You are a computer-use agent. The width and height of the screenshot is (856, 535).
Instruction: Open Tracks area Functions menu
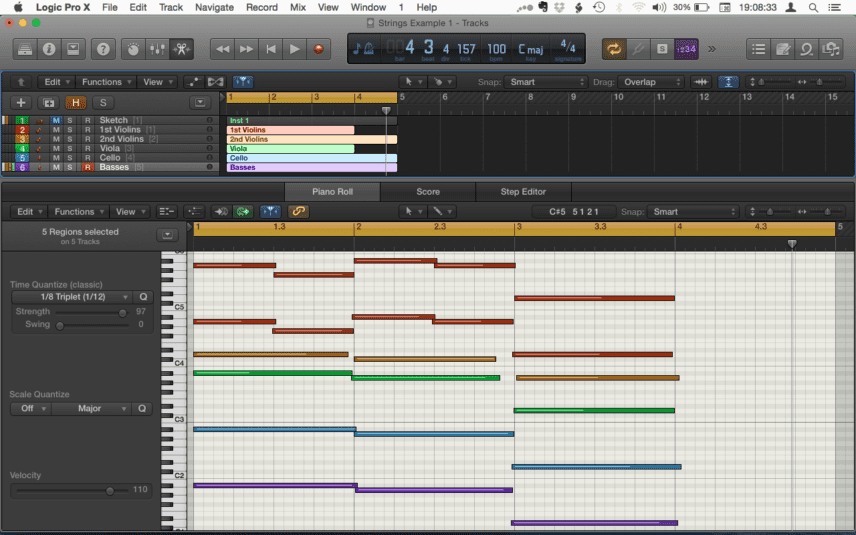[106, 82]
